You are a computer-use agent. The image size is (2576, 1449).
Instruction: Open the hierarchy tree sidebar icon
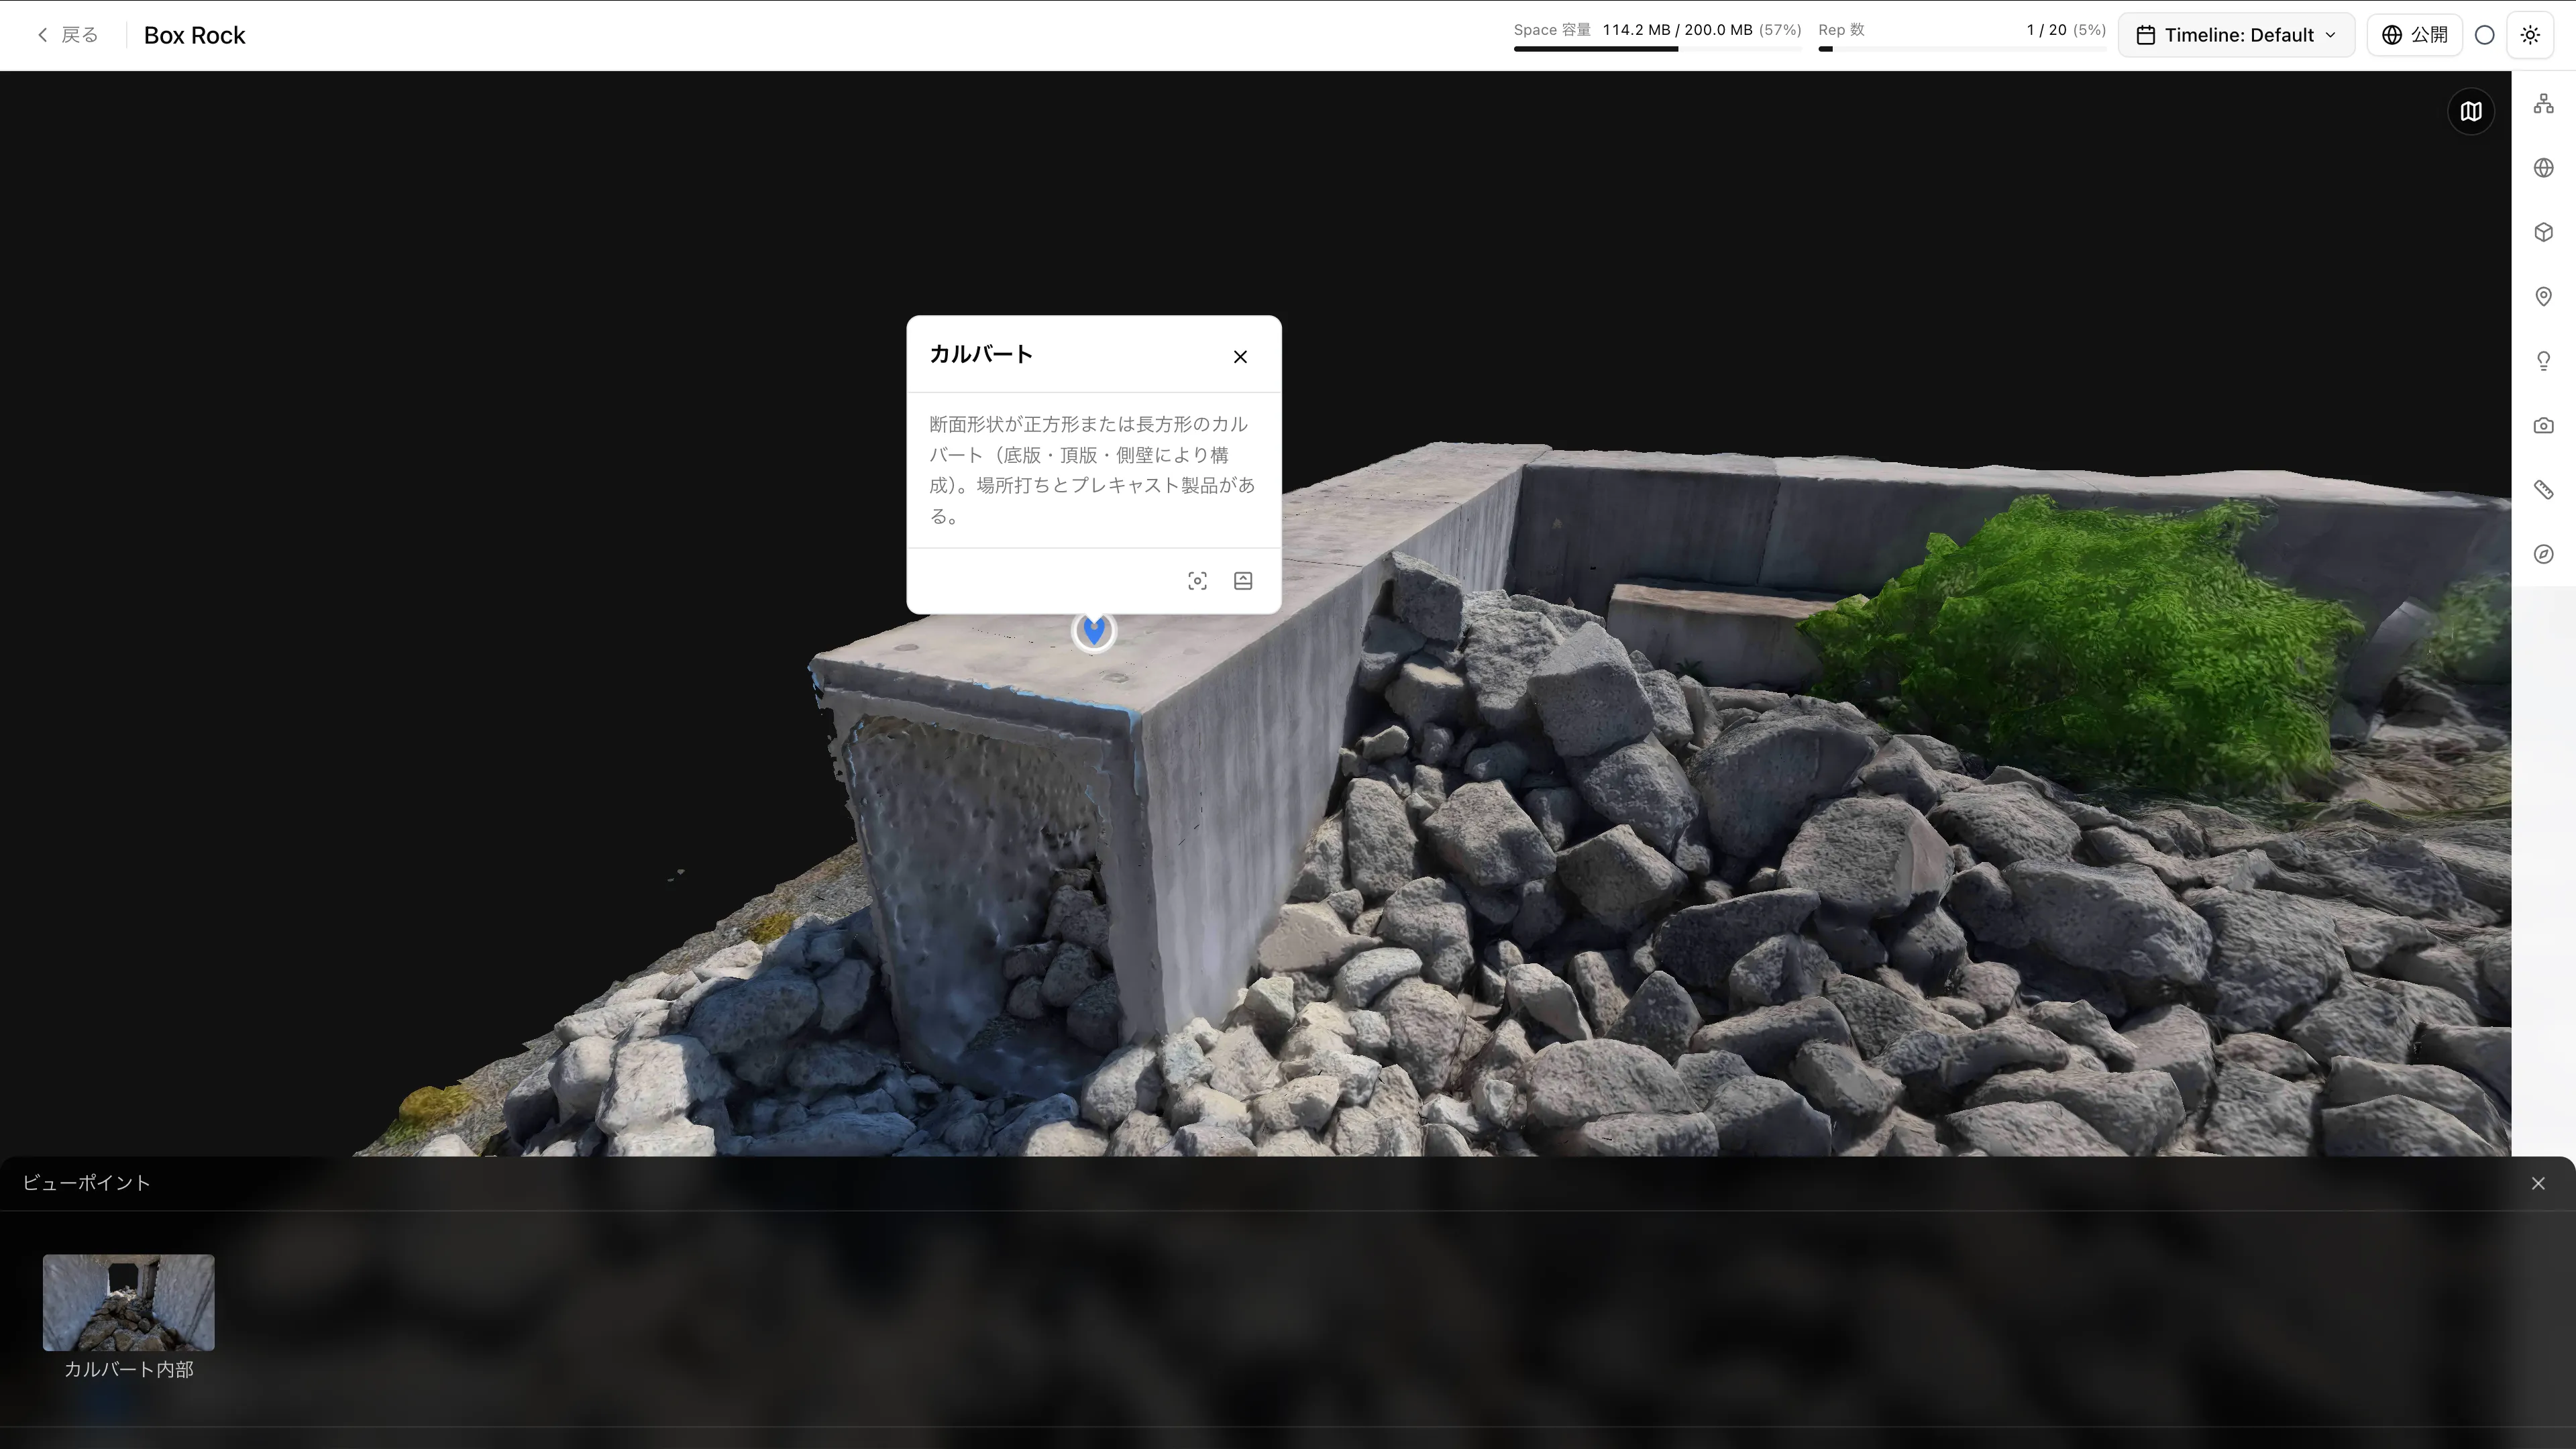(x=2543, y=104)
